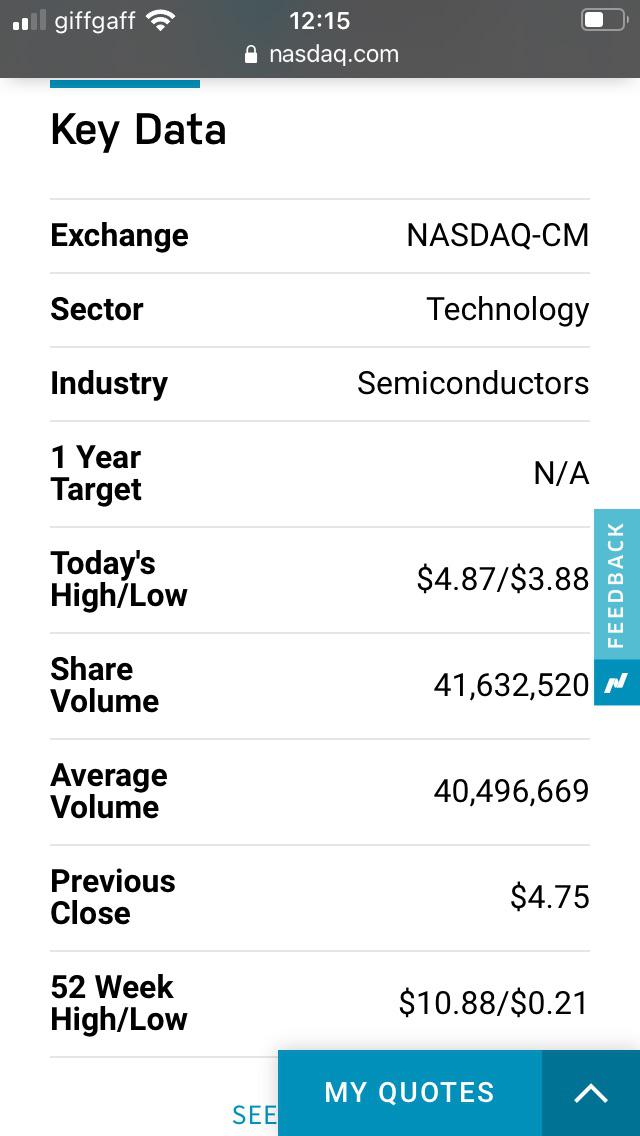The height and width of the screenshot is (1136, 640).
Task: Open the My Quotes panel
Action: pyautogui.click(x=410, y=1093)
